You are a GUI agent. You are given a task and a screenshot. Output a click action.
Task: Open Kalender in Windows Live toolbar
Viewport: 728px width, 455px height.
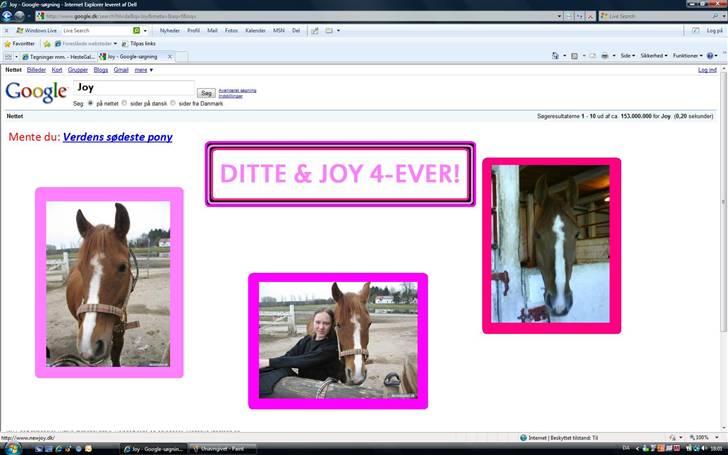coord(255,31)
